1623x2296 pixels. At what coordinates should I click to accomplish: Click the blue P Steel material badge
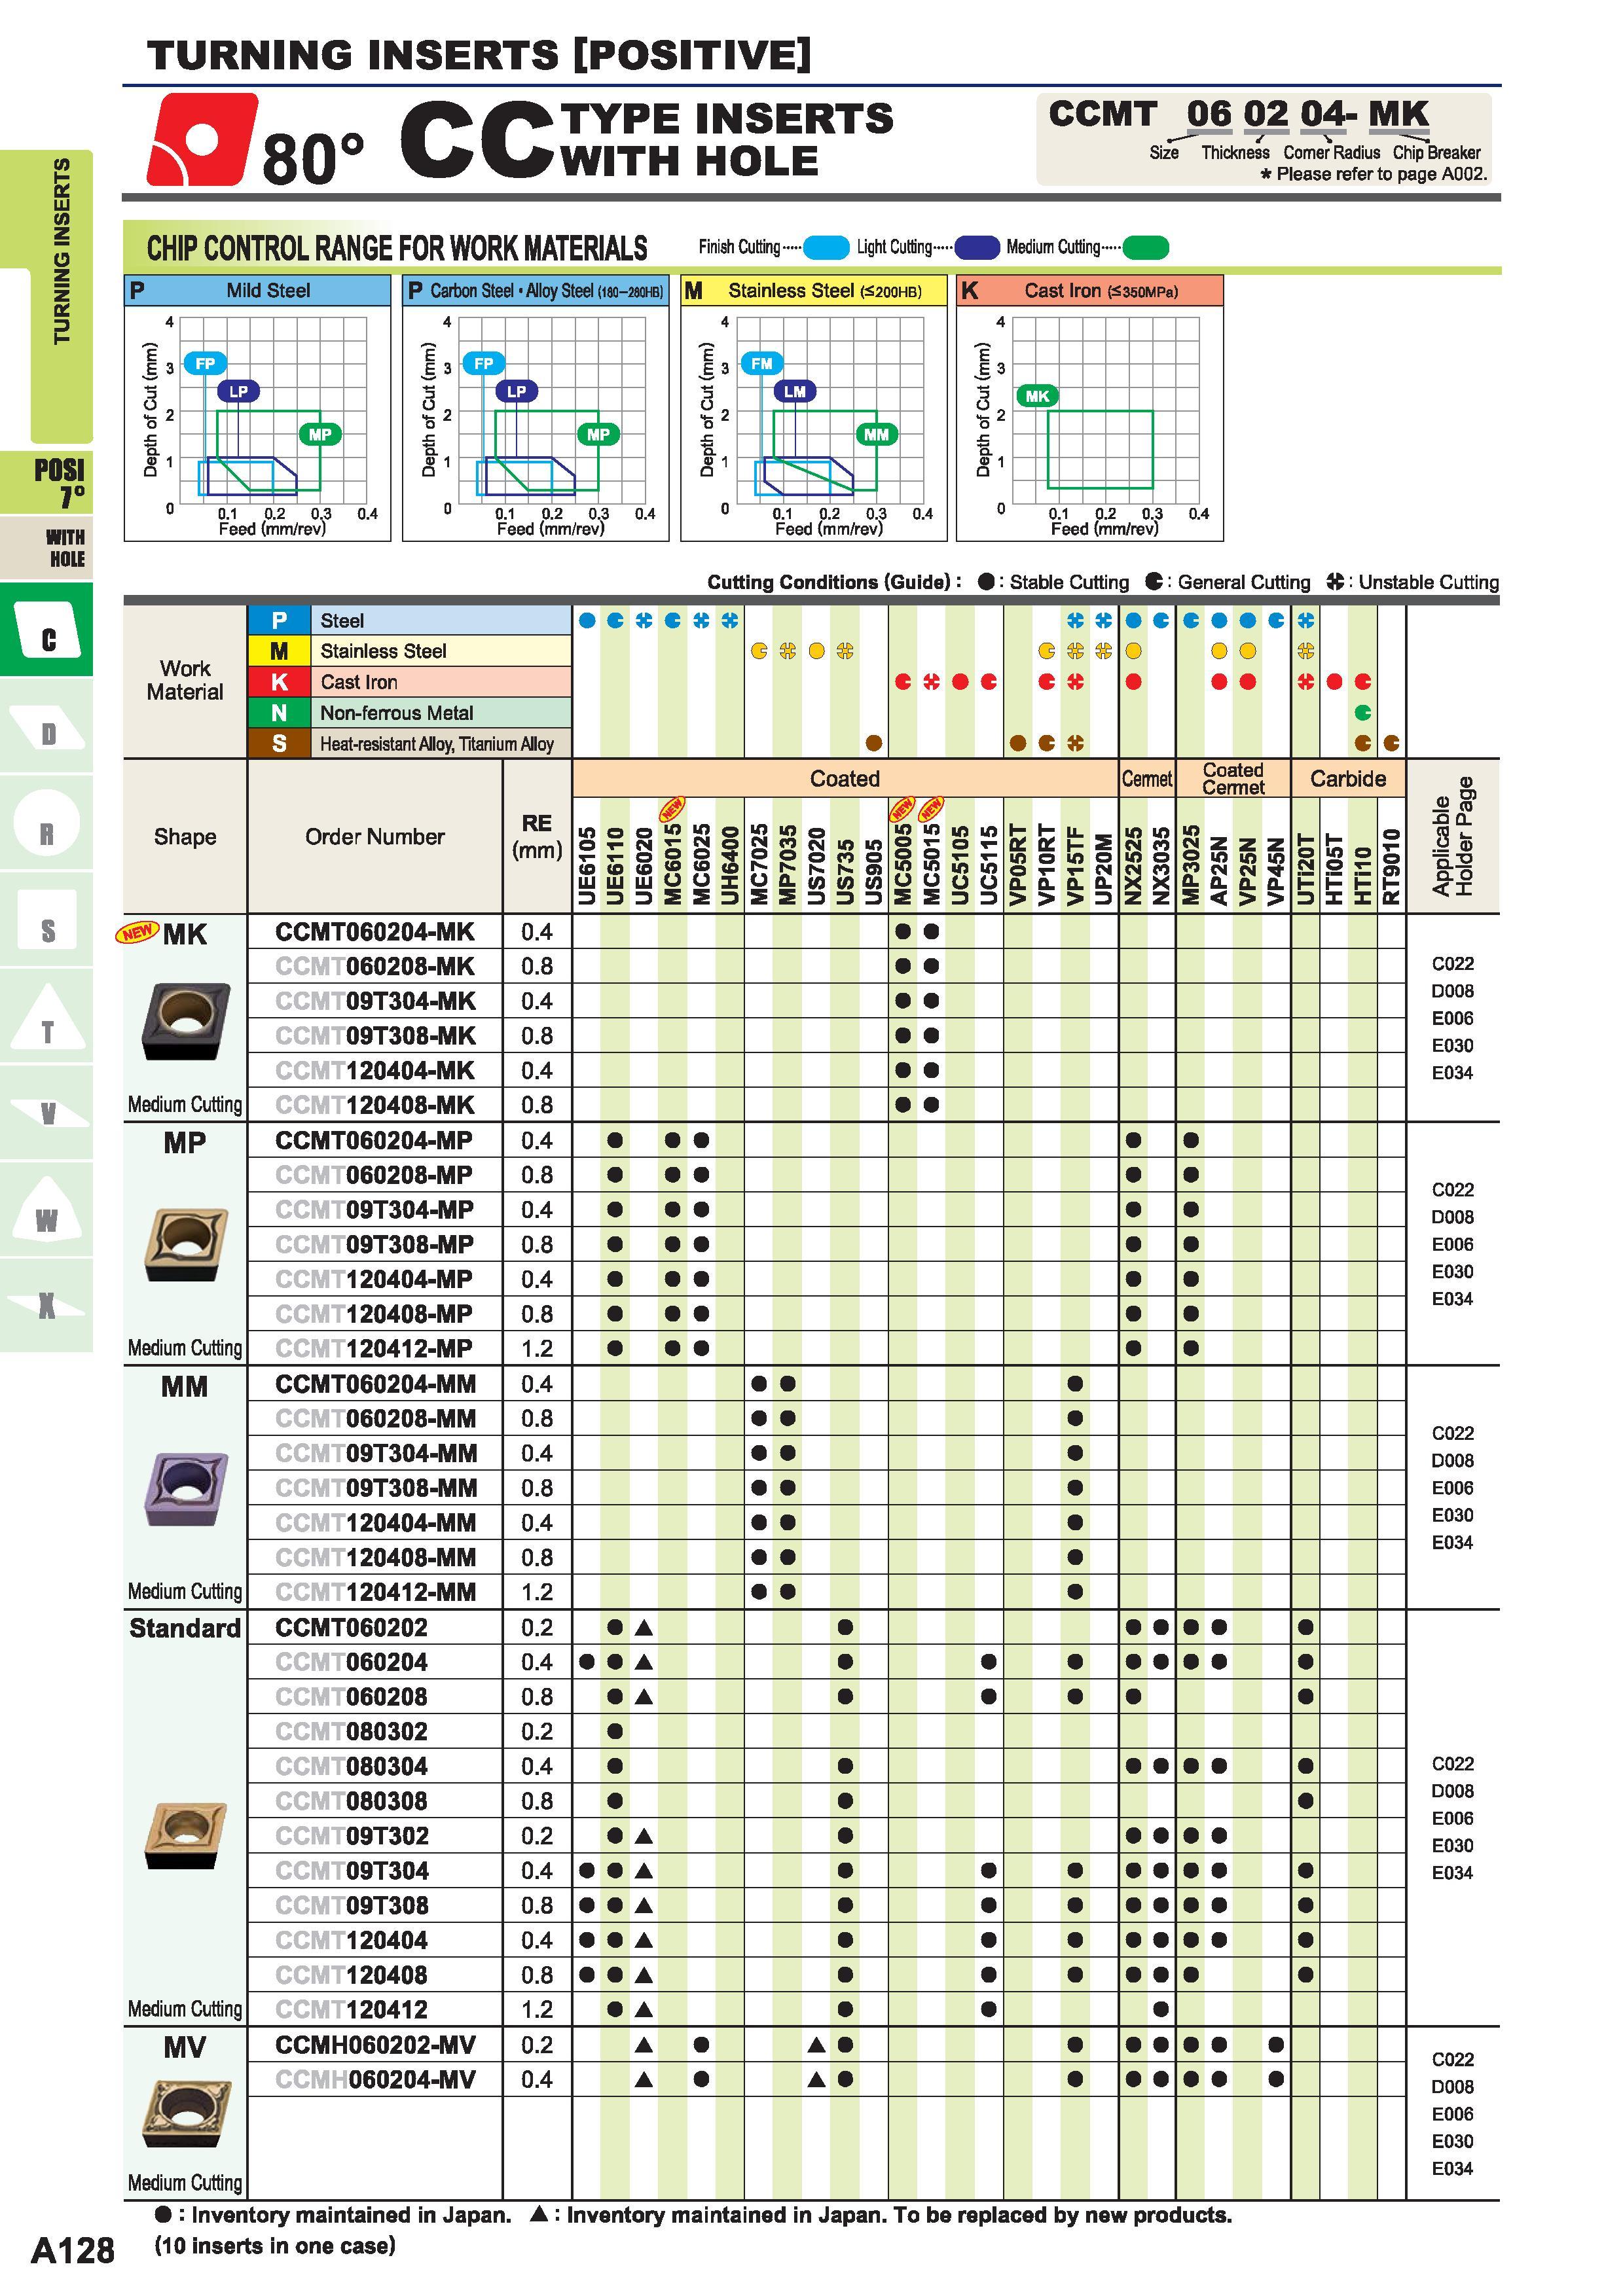click(x=279, y=620)
